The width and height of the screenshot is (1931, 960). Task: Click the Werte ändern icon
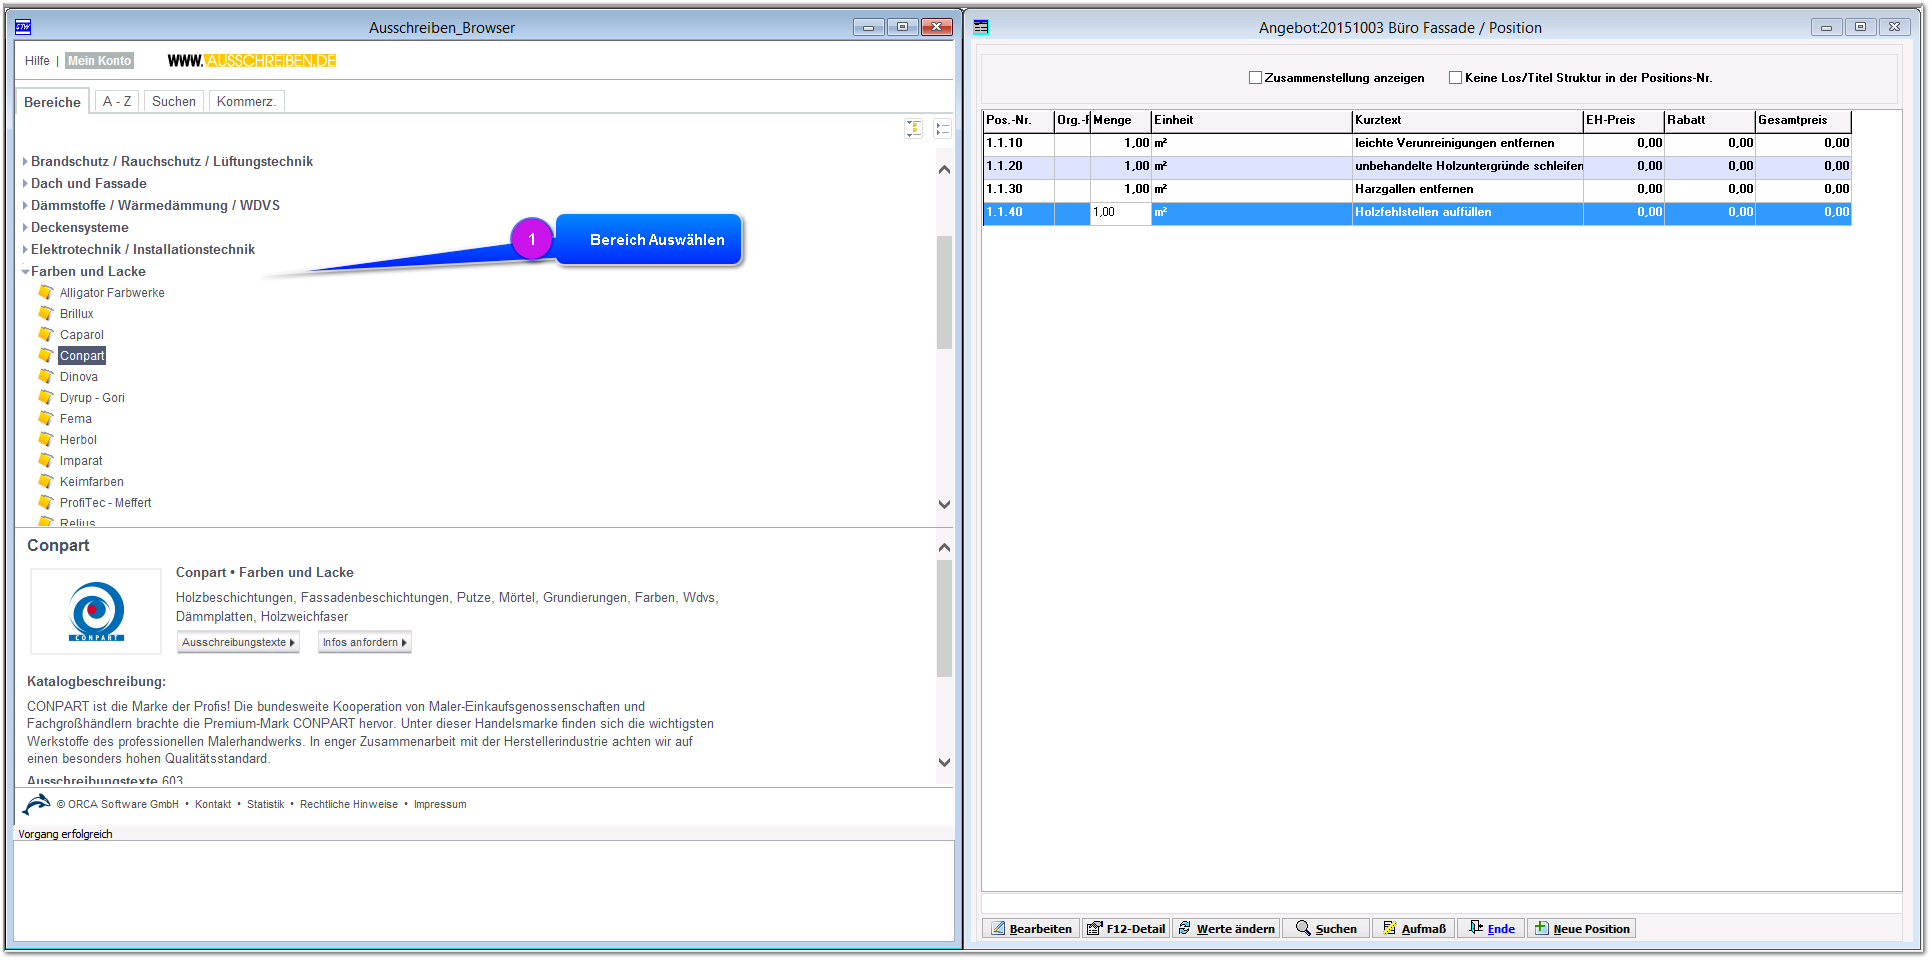pyautogui.click(x=1185, y=928)
